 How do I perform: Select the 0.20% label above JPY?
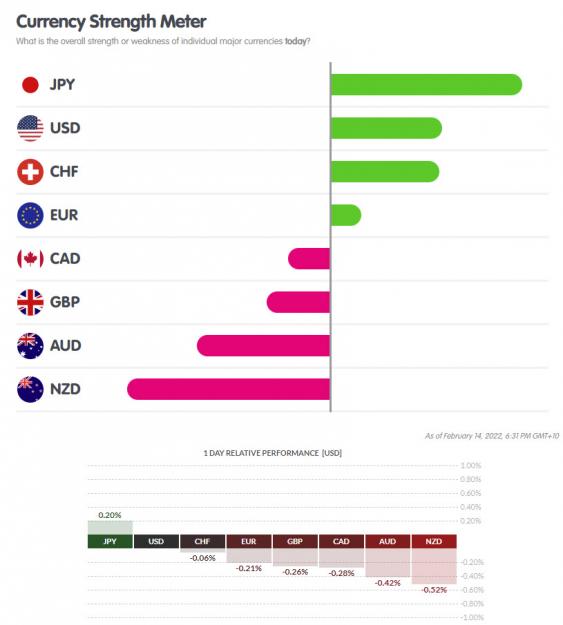110,515
